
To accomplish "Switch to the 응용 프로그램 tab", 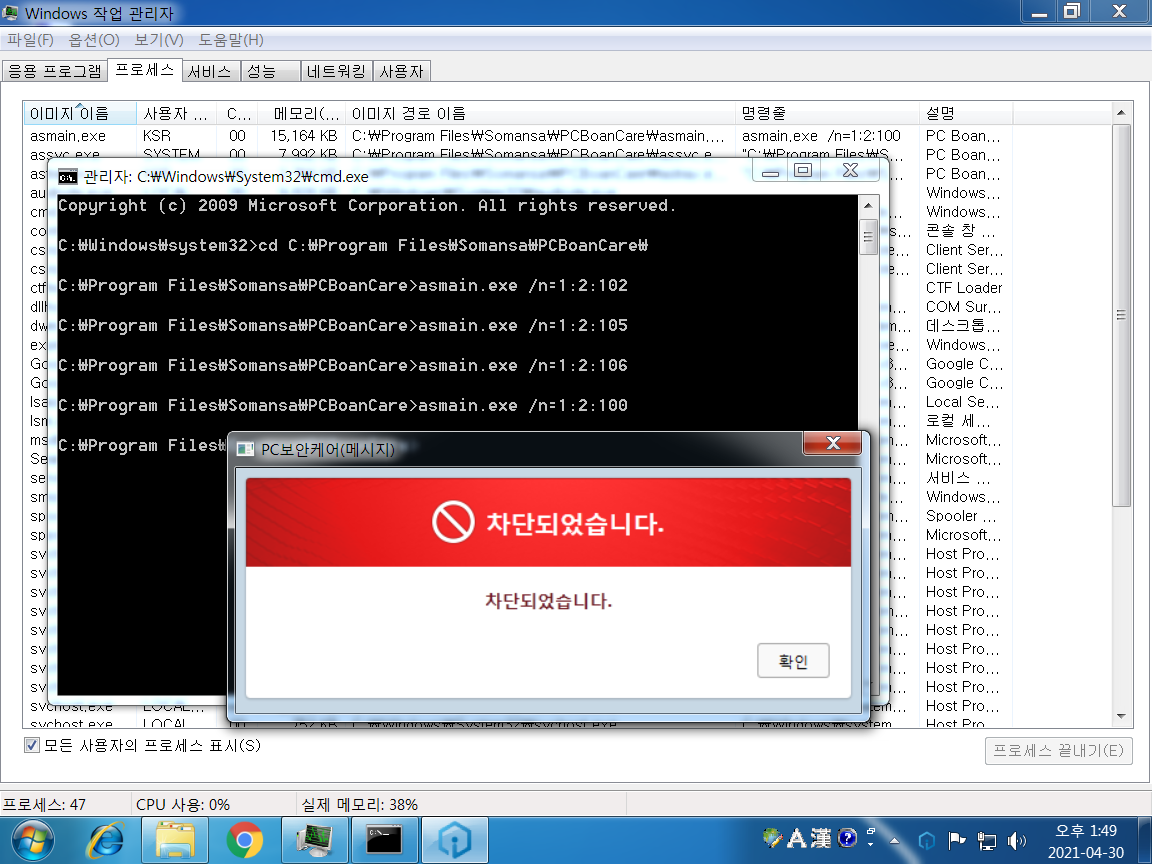I will tap(54, 71).
